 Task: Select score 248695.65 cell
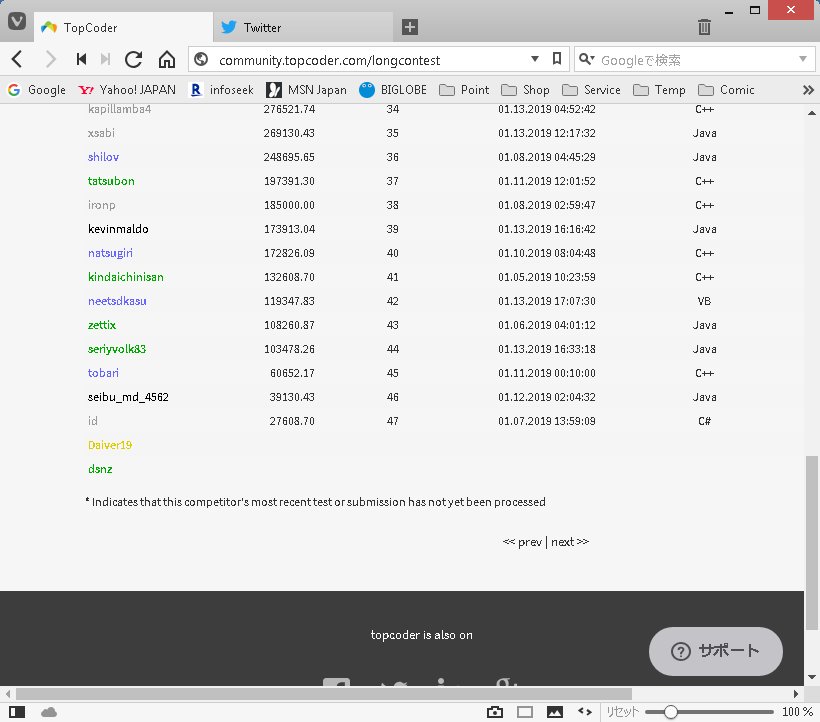(289, 157)
